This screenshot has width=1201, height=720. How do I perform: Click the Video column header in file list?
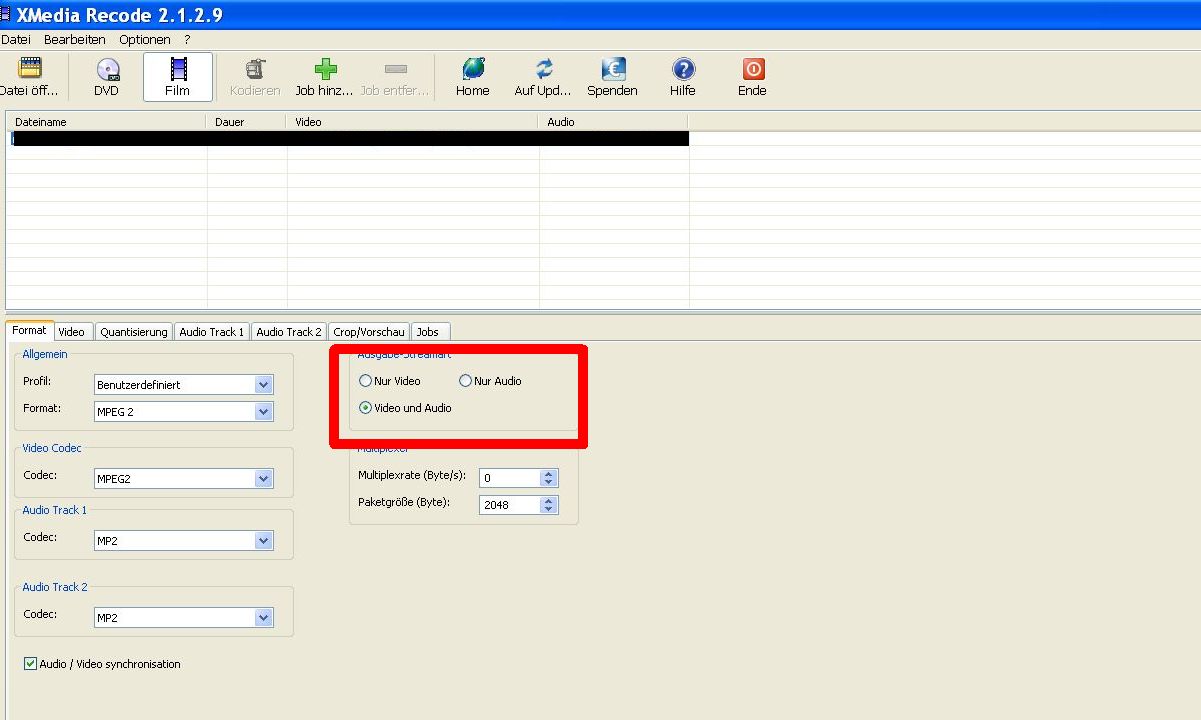(413, 122)
